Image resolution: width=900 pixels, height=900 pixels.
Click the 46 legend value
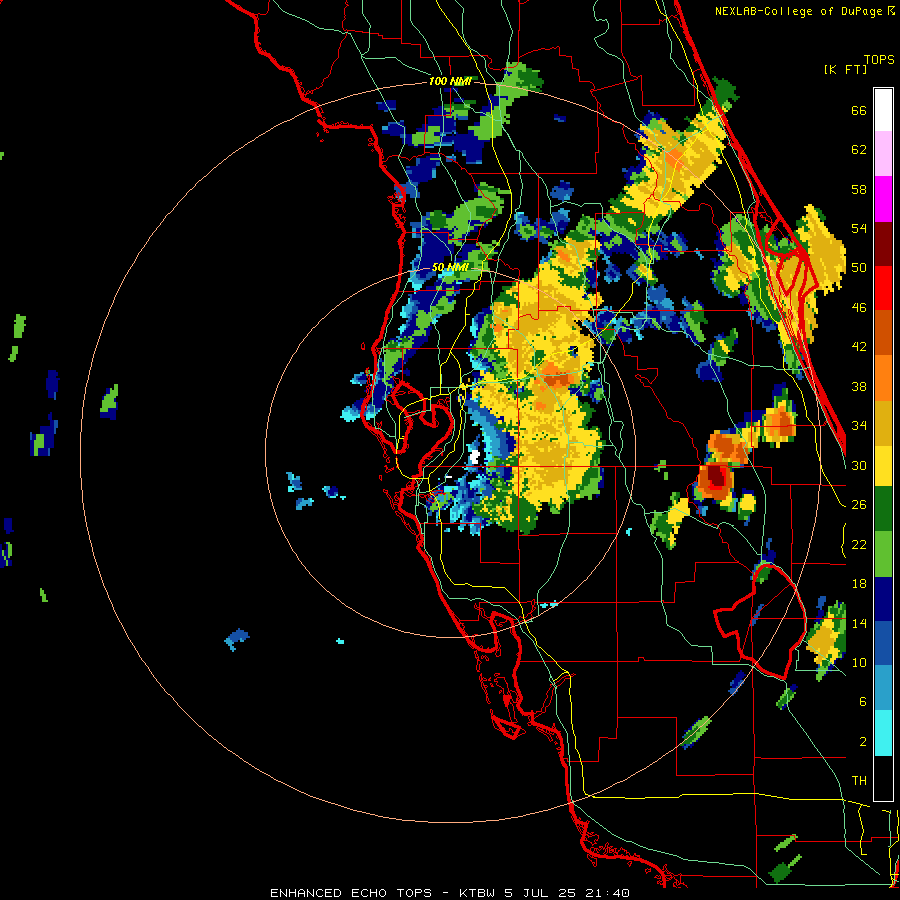coord(859,308)
